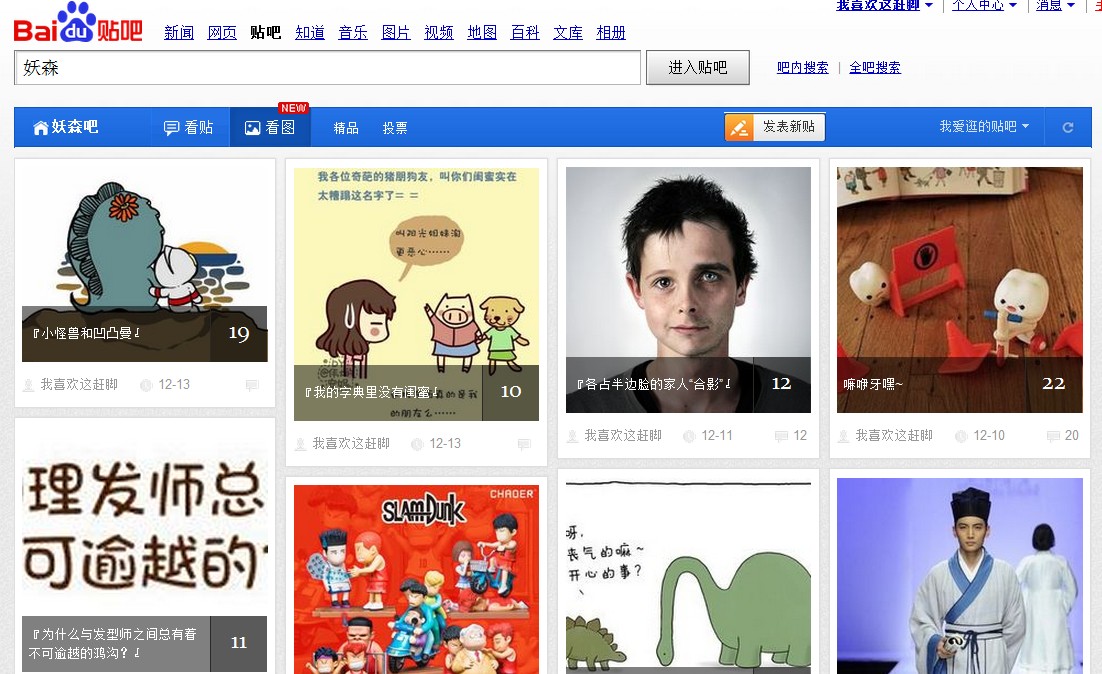Click user icon under portrait card
Screen dimensions: 1102x674
(573, 436)
